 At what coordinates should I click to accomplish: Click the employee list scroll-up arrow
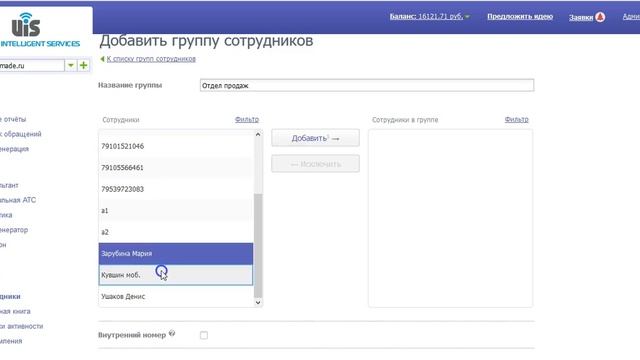258,134
